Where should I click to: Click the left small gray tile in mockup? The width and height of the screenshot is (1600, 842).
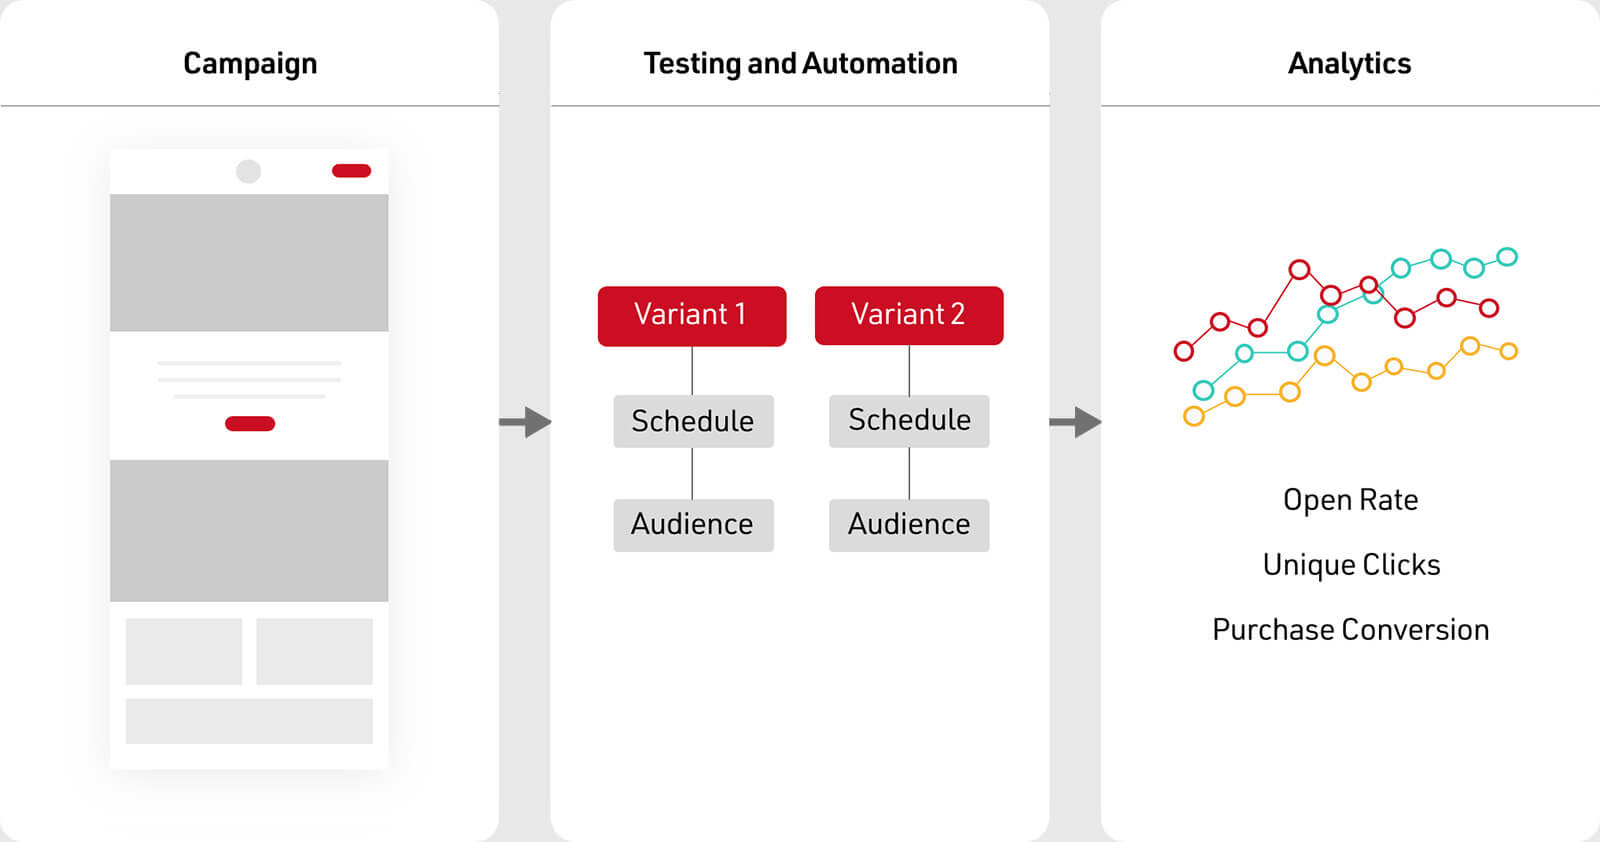pos(184,651)
